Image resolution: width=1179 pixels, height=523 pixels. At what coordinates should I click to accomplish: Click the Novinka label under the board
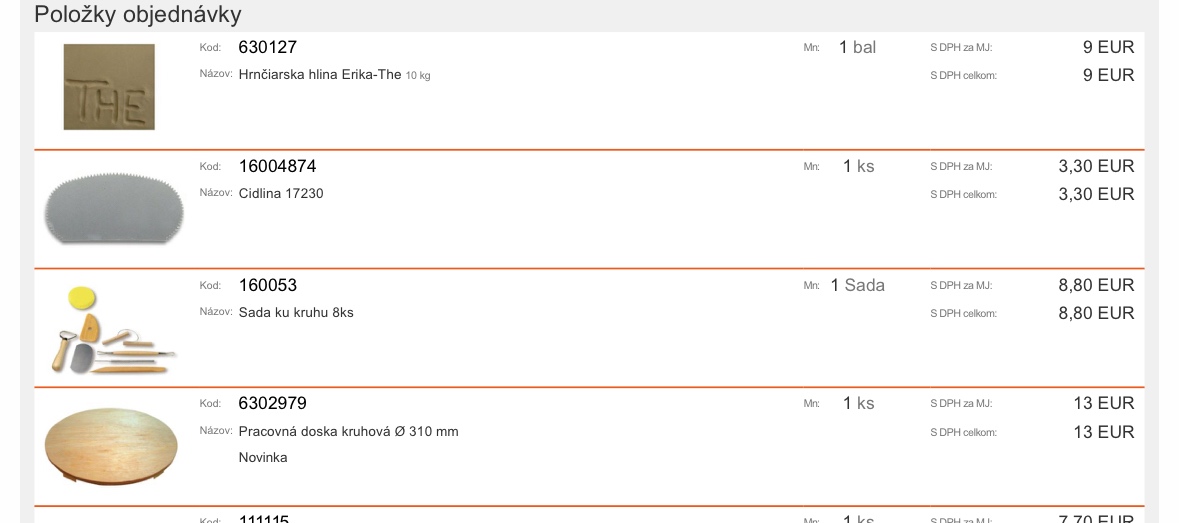click(x=263, y=458)
